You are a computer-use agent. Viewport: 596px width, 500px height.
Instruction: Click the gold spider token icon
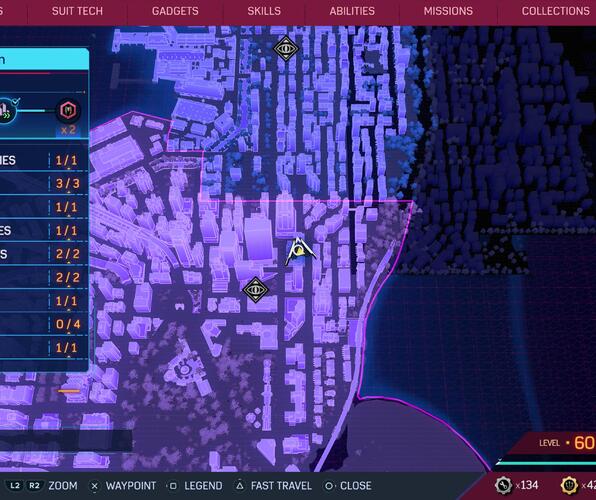click(569, 485)
